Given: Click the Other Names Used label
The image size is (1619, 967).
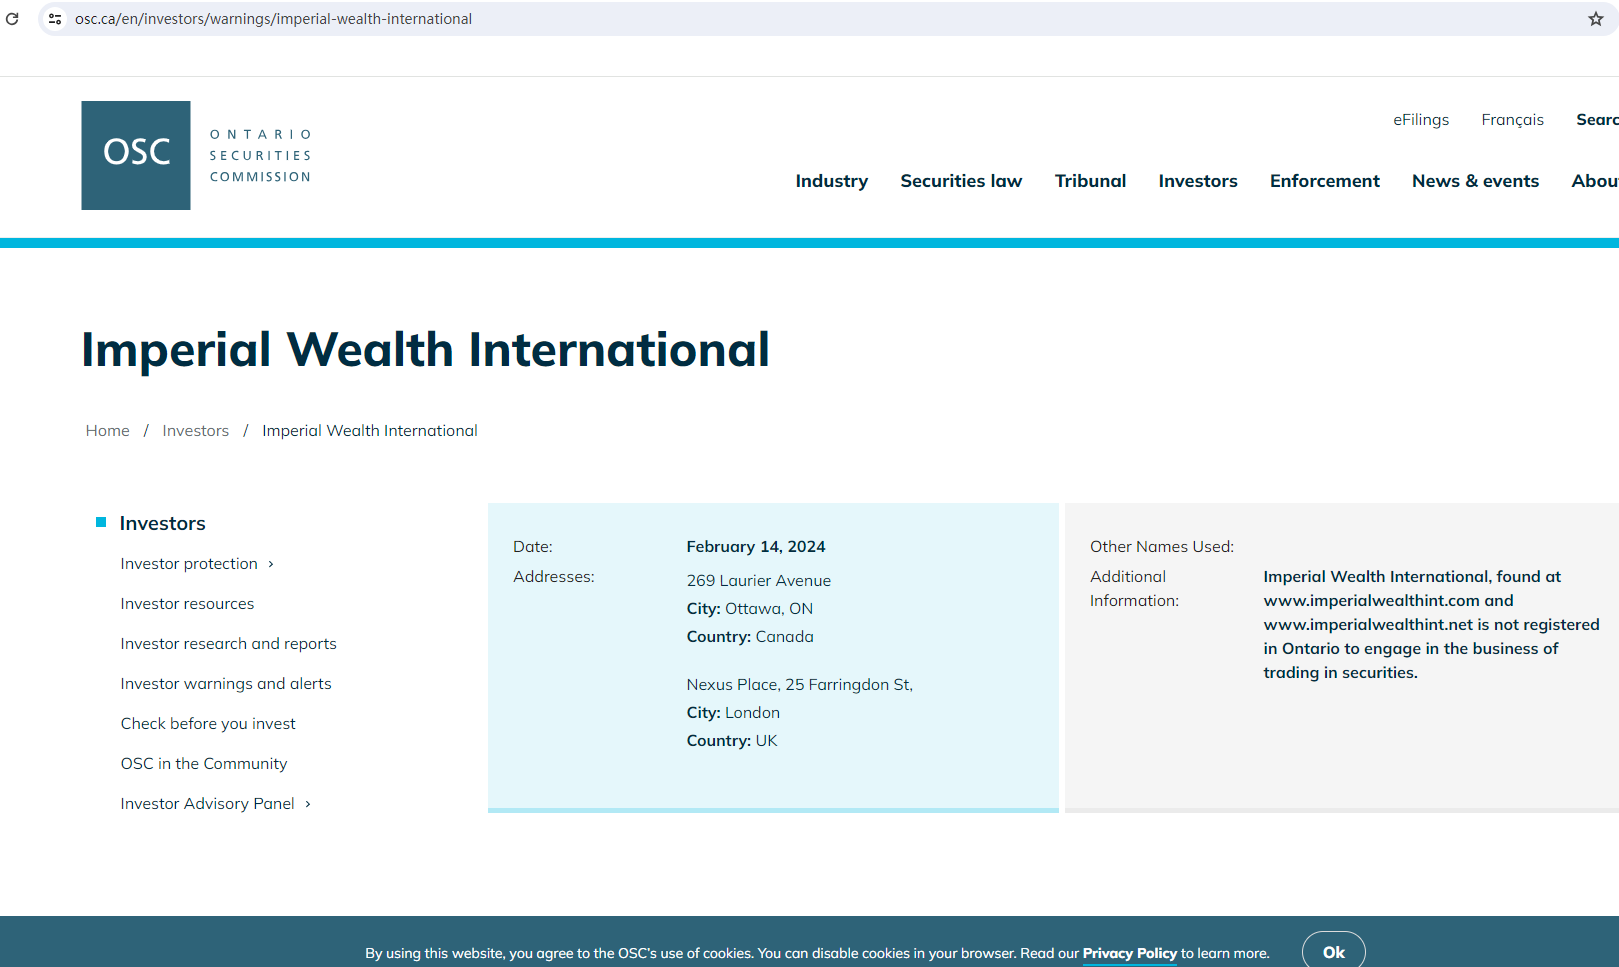Looking at the screenshot, I should 1162,547.
